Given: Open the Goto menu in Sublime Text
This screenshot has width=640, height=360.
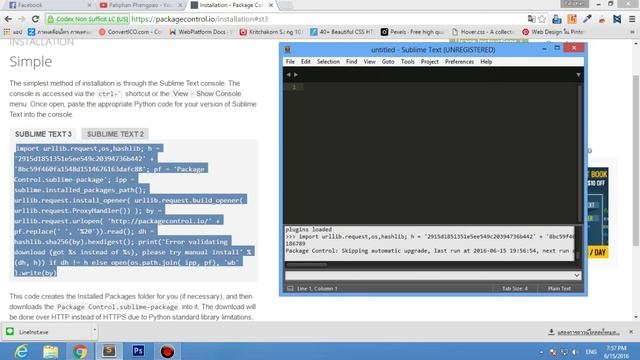Looking at the screenshot, I should [388, 62].
